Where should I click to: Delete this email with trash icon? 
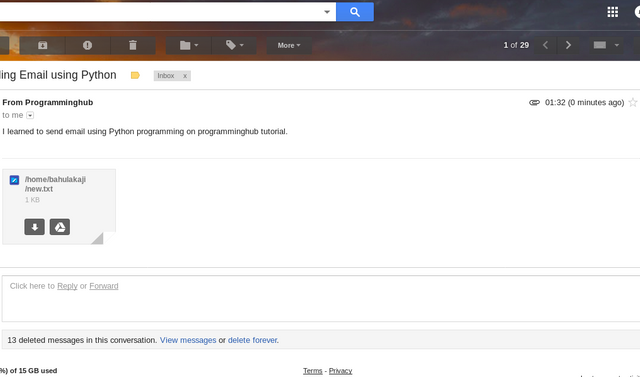coord(133,45)
